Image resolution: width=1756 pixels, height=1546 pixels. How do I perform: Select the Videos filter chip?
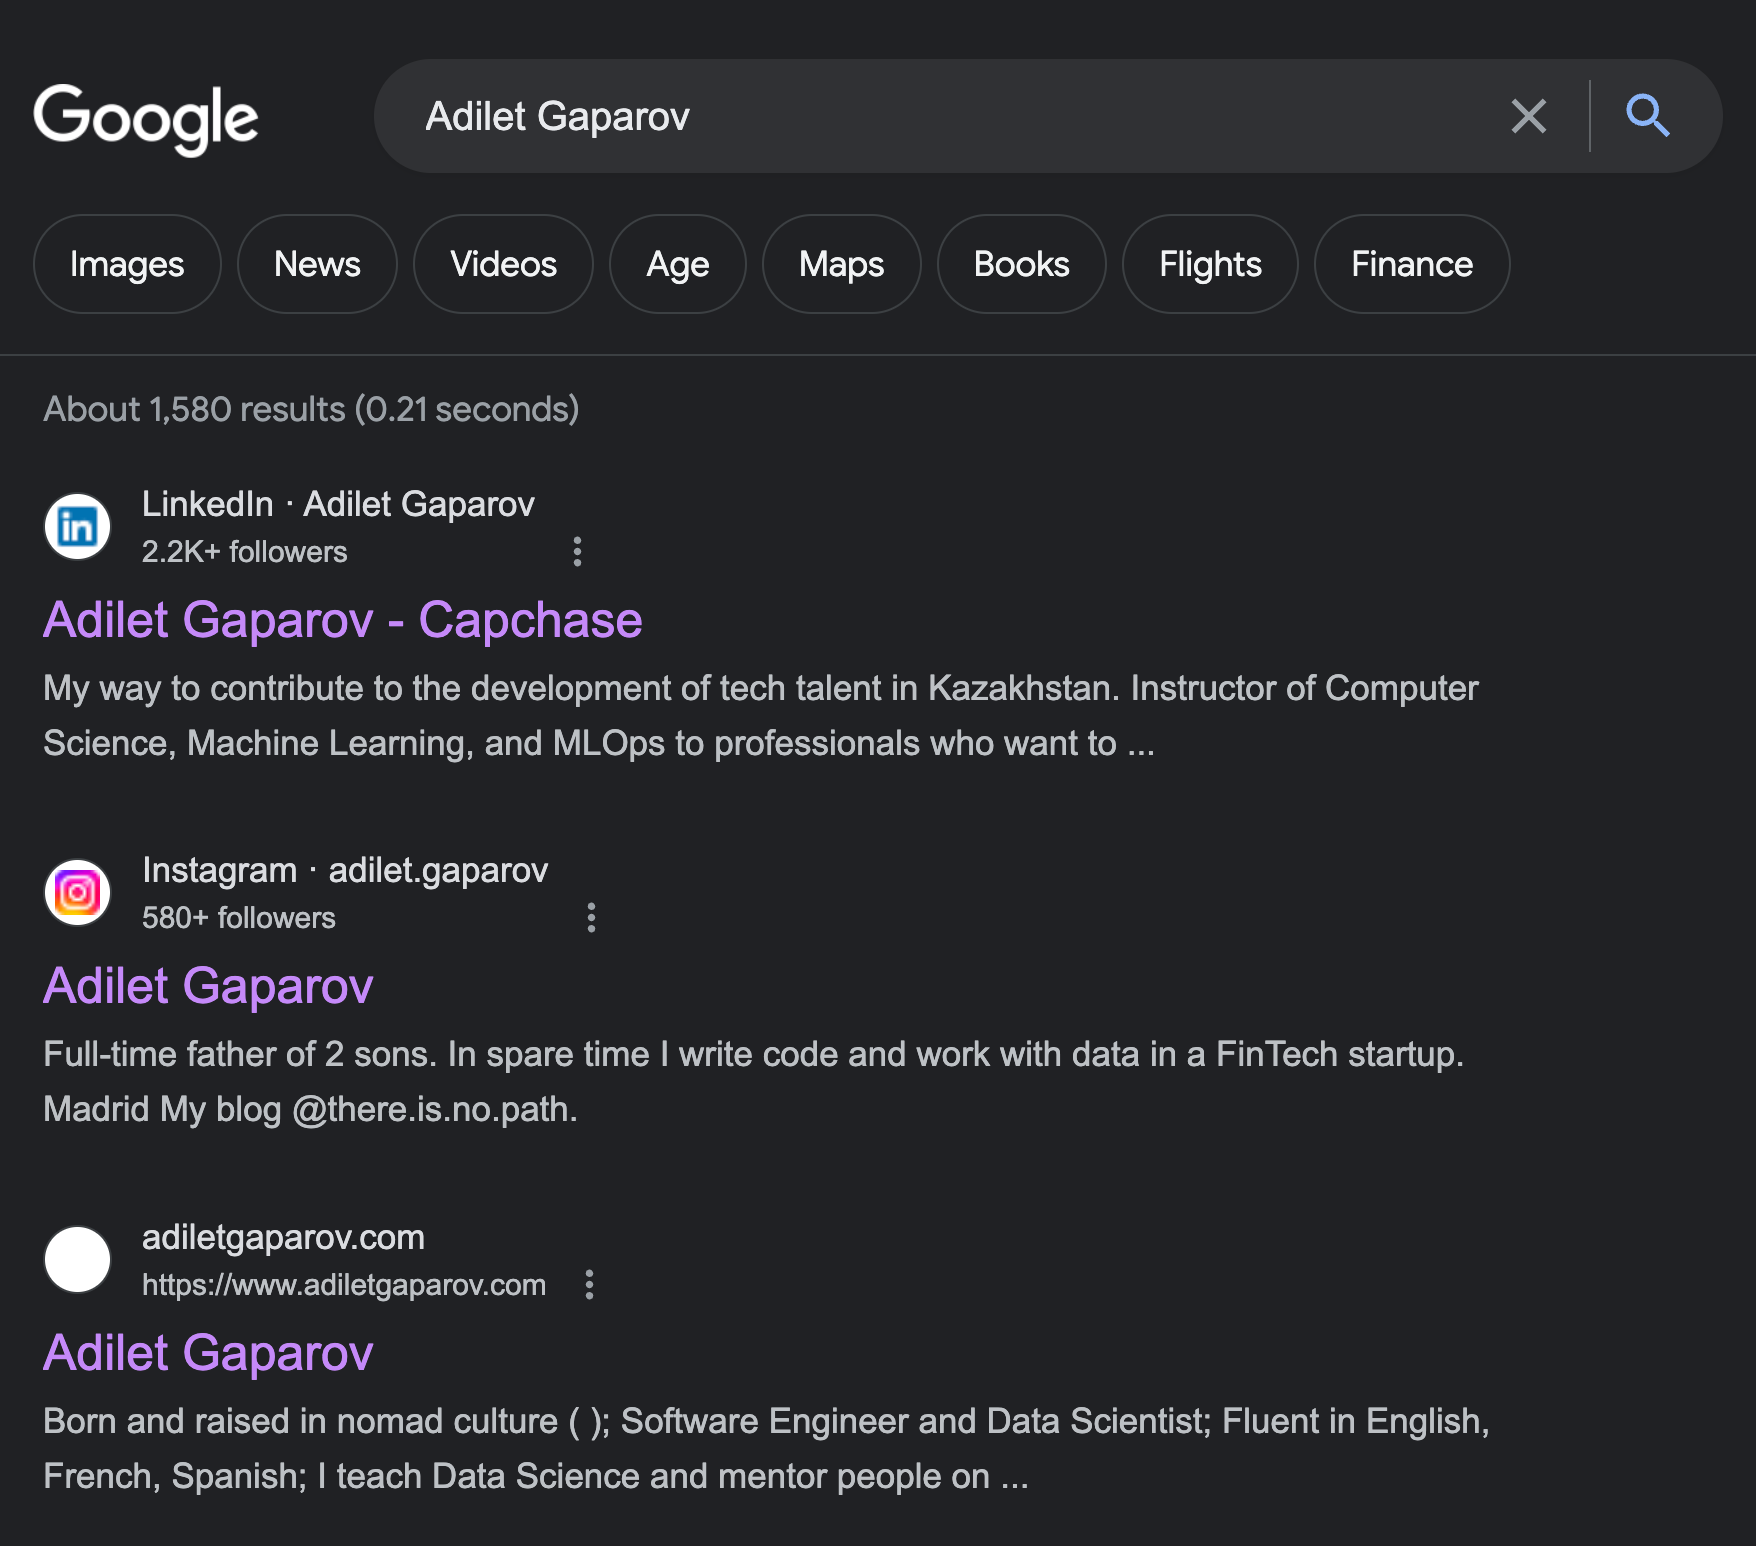pos(503,264)
